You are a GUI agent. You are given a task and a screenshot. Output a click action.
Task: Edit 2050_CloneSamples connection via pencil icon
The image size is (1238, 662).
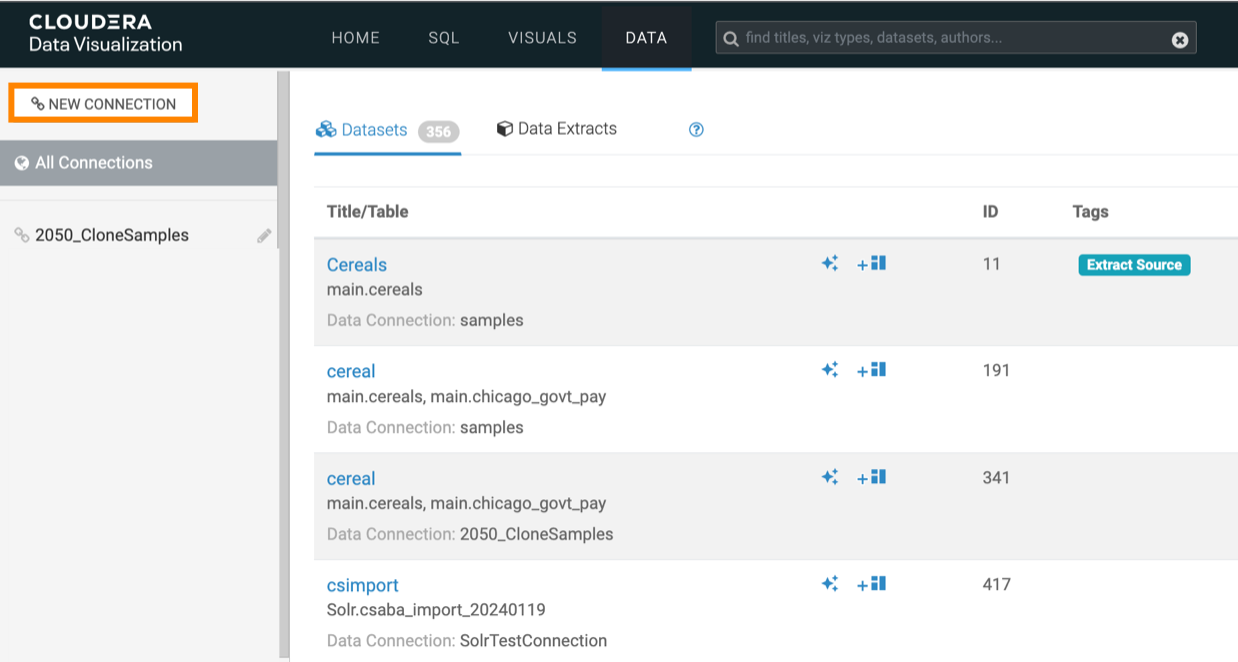[264, 236]
